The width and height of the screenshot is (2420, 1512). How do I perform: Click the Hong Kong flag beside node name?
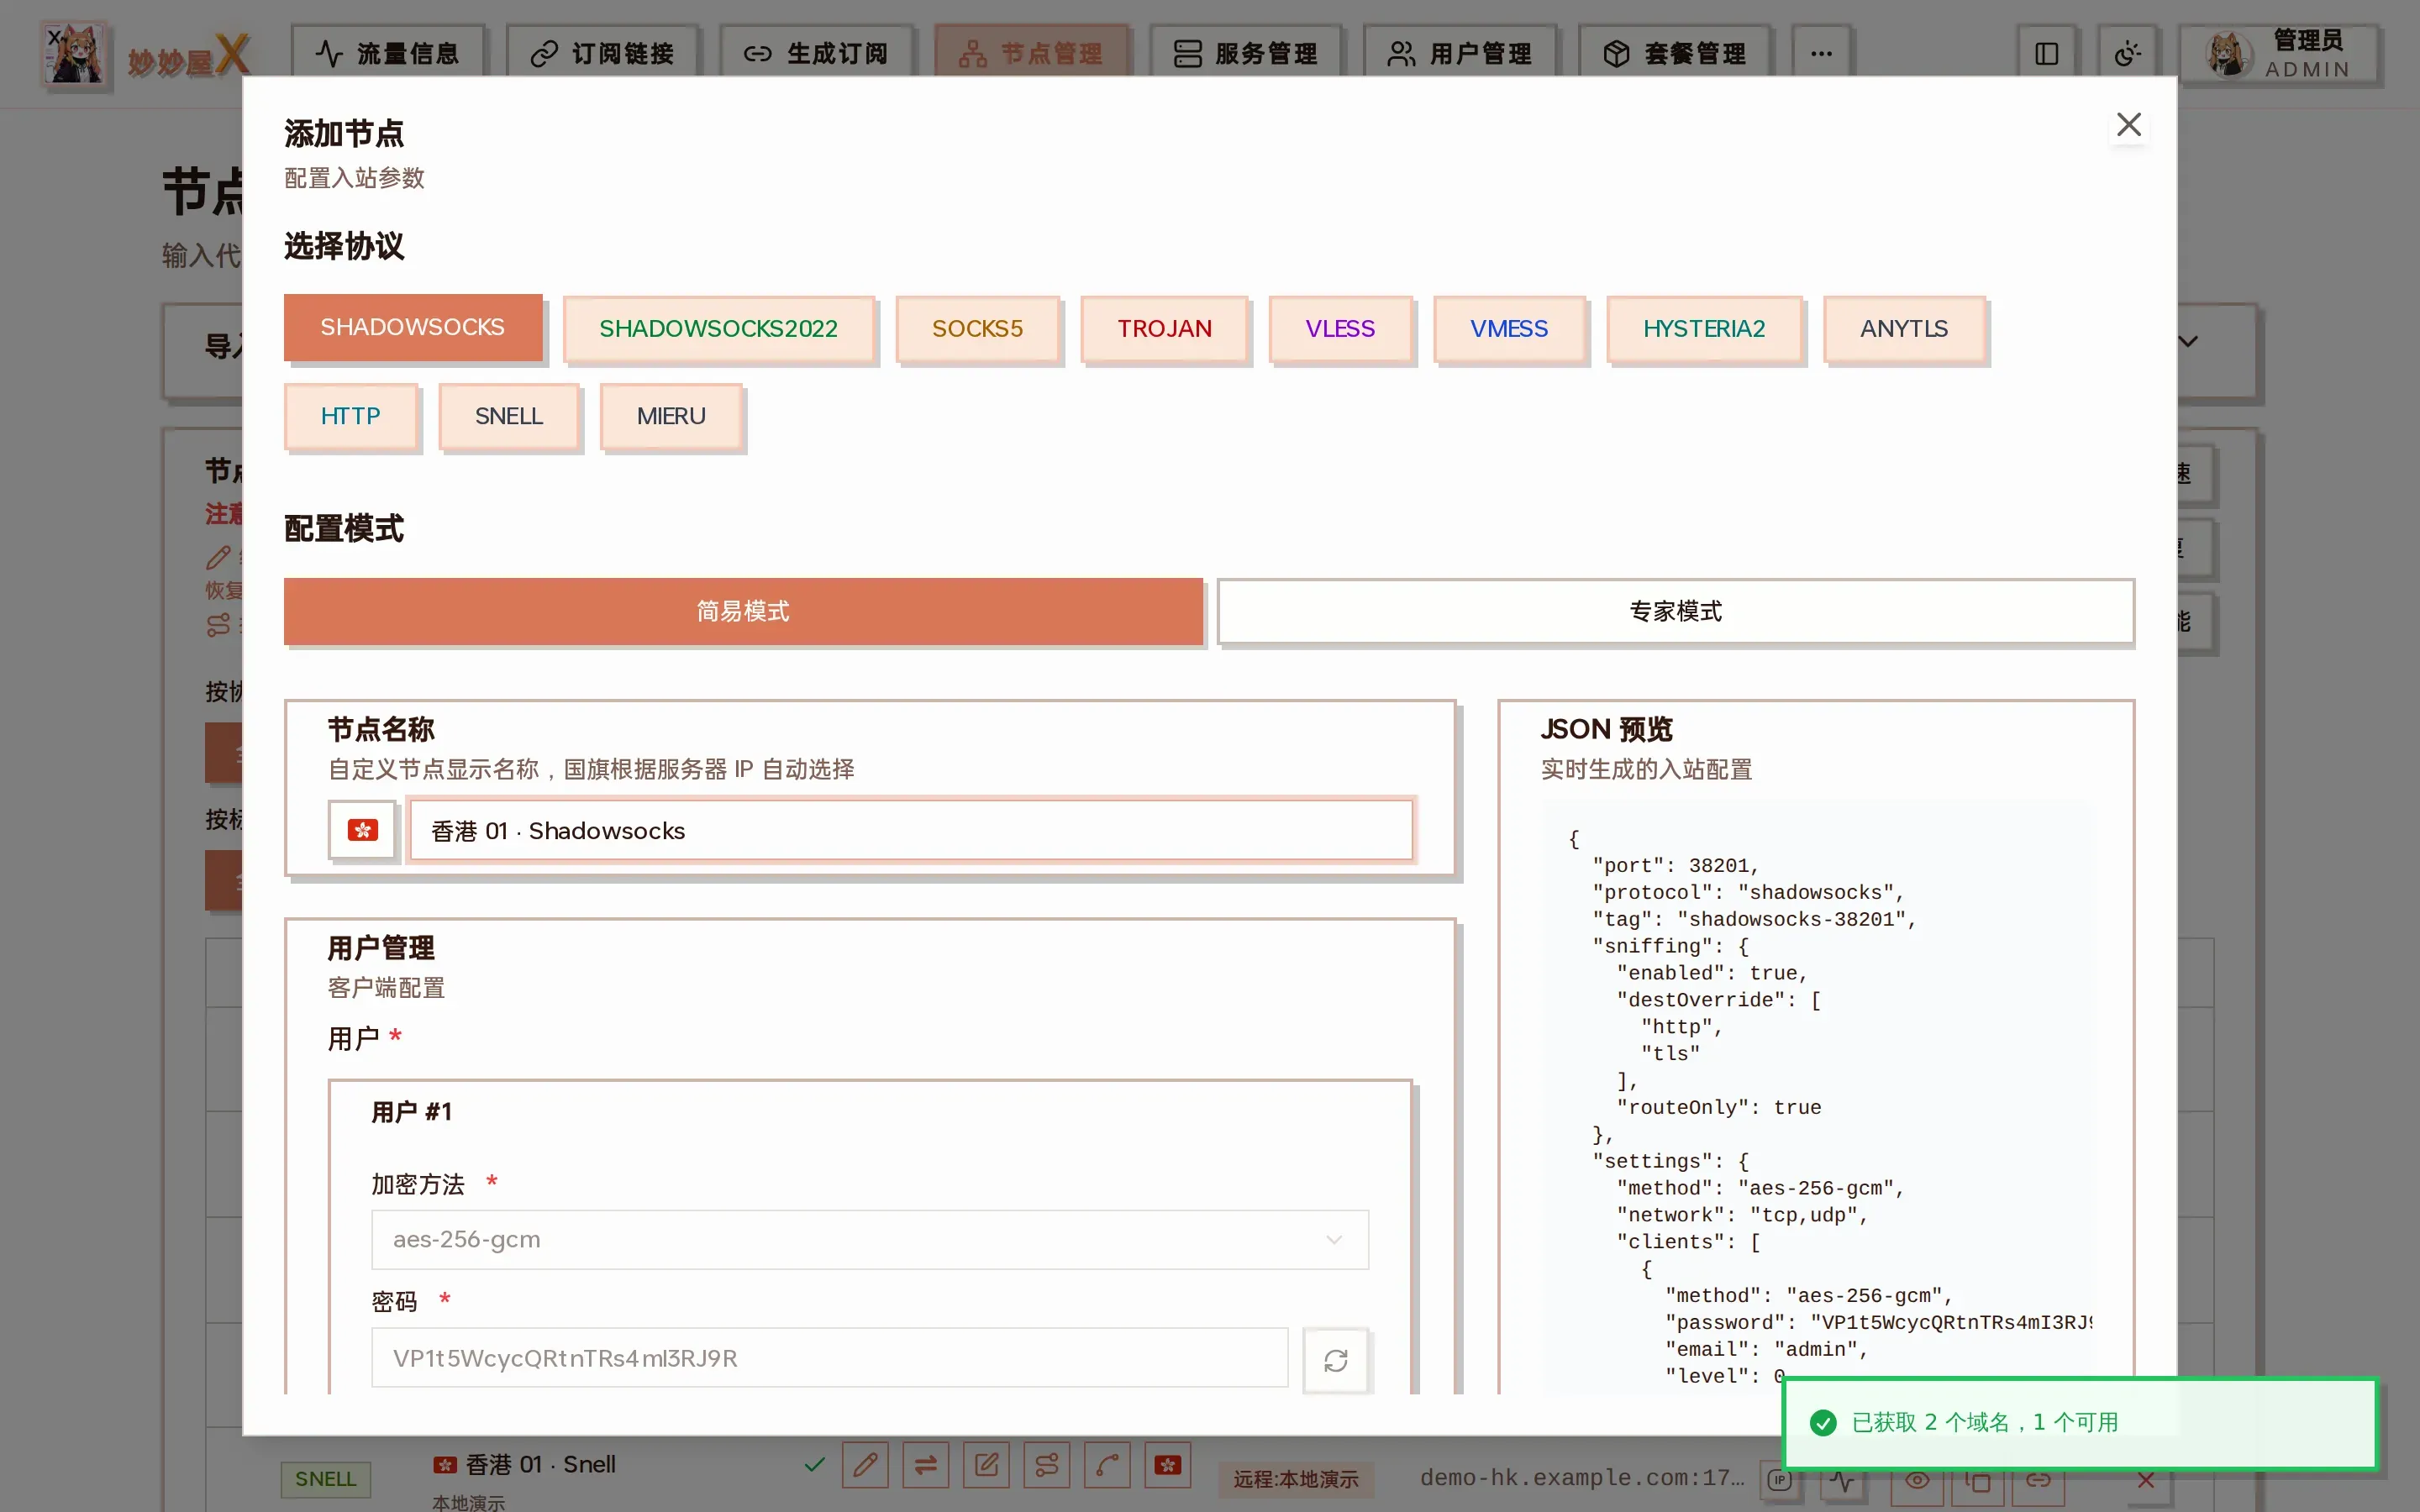362,830
